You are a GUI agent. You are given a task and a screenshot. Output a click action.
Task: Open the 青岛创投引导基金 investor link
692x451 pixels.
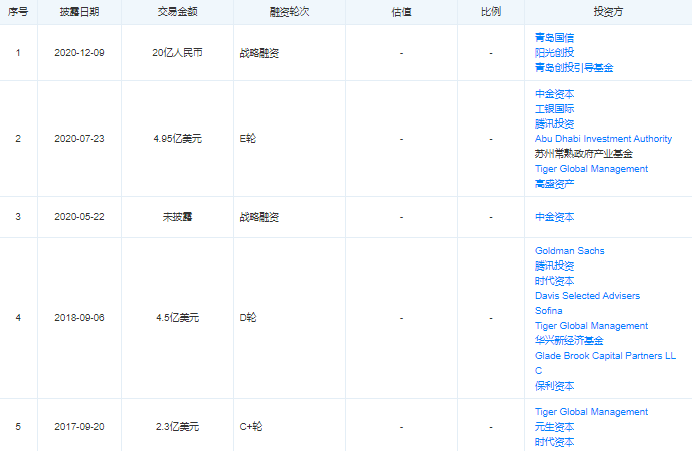(x=574, y=68)
